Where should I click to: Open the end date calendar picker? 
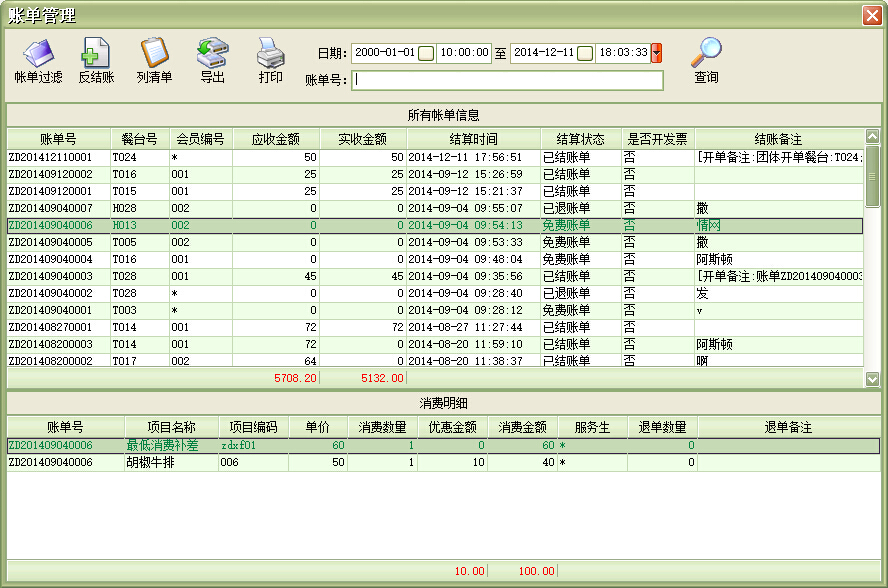pos(585,53)
